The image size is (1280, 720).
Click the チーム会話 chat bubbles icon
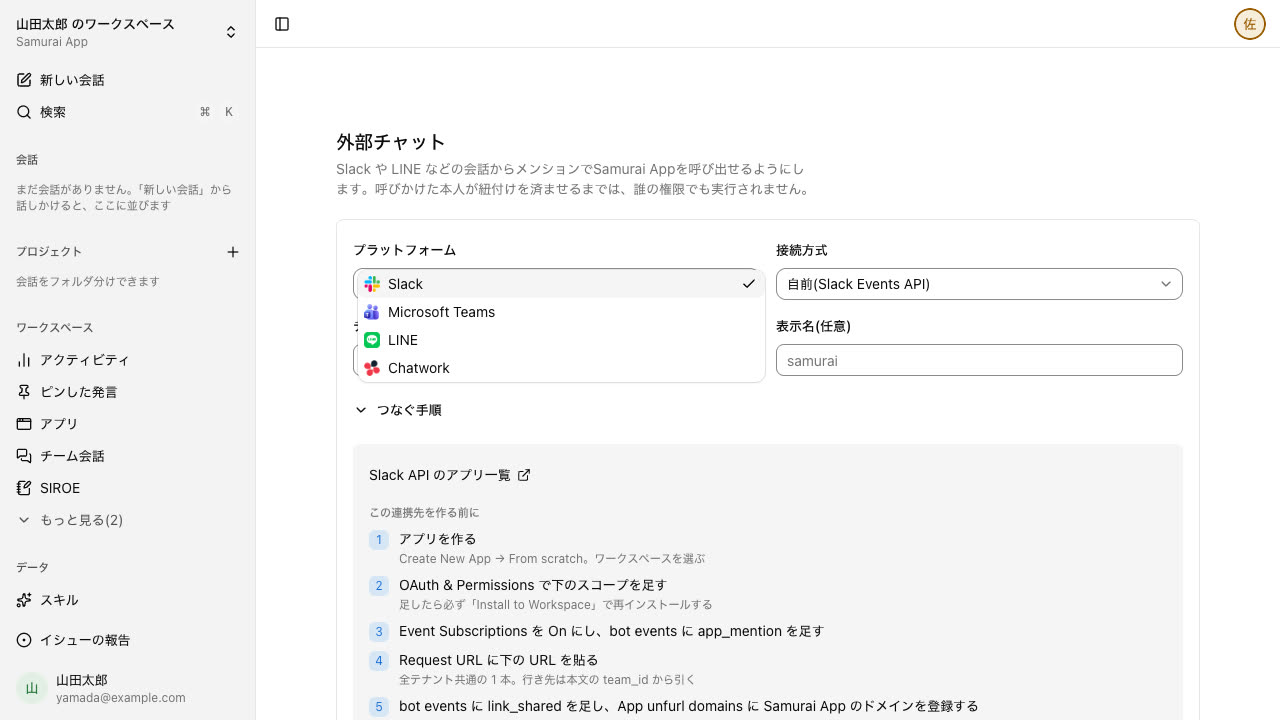(x=24, y=456)
